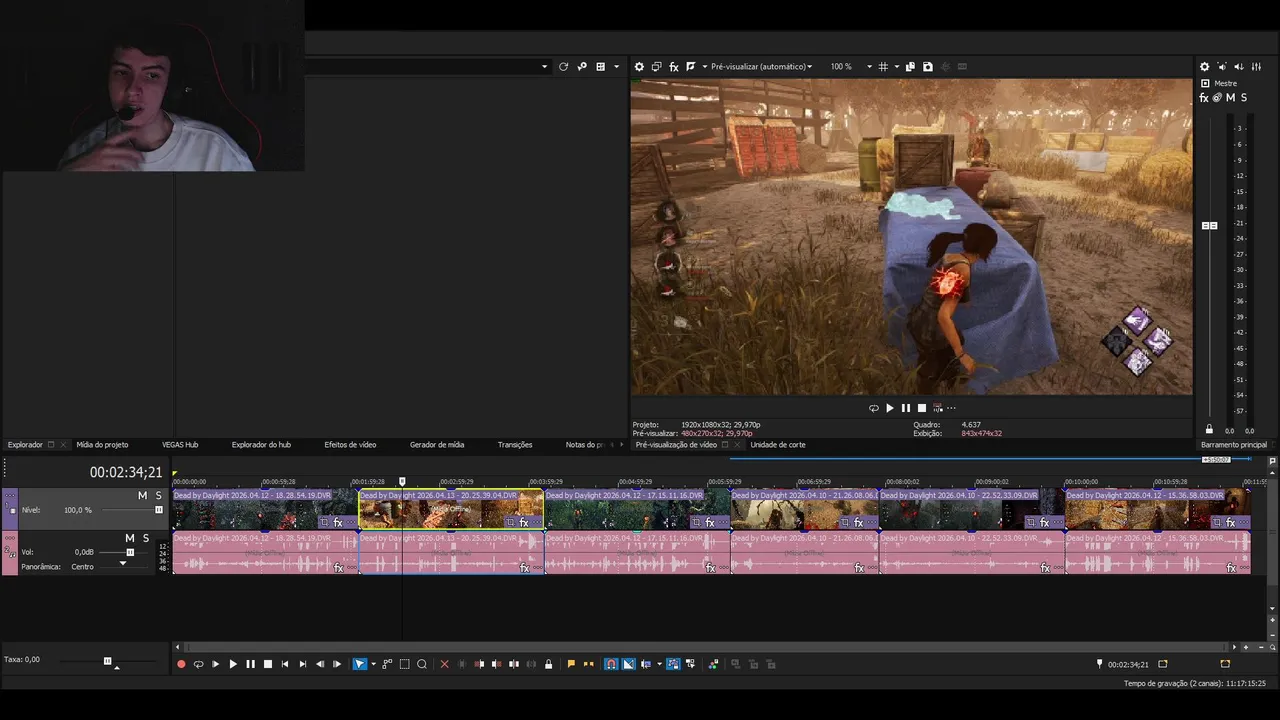The height and width of the screenshot is (720, 1280).
Task: Toggle loop playback in timeline transport
Action: 198,664
